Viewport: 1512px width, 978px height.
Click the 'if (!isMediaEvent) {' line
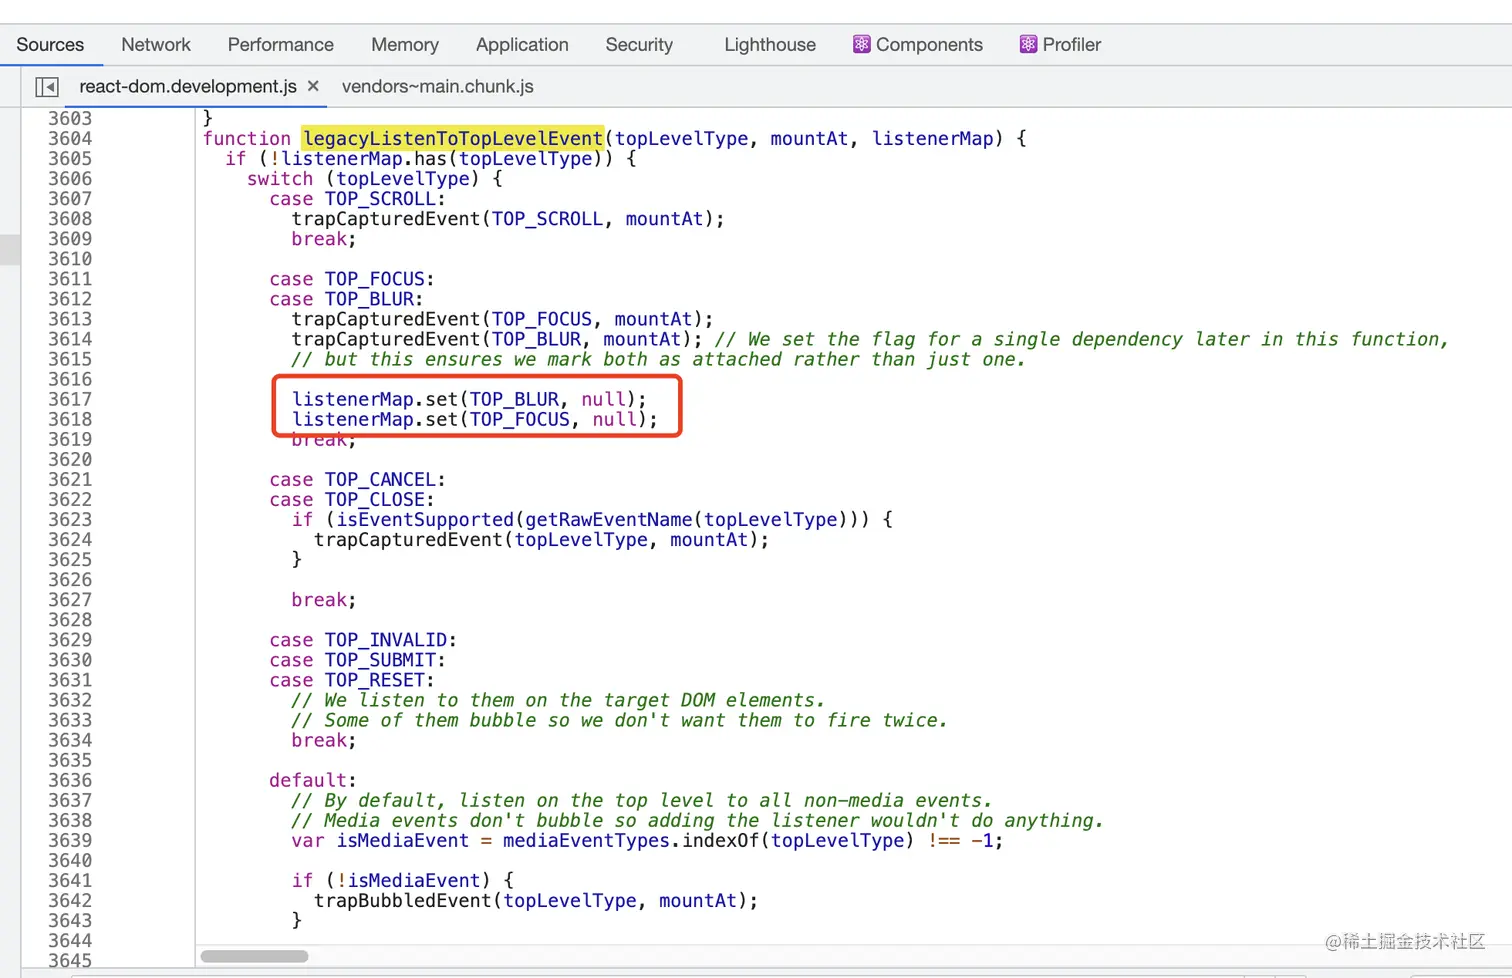pyautogui.click(x=403, y=881)
